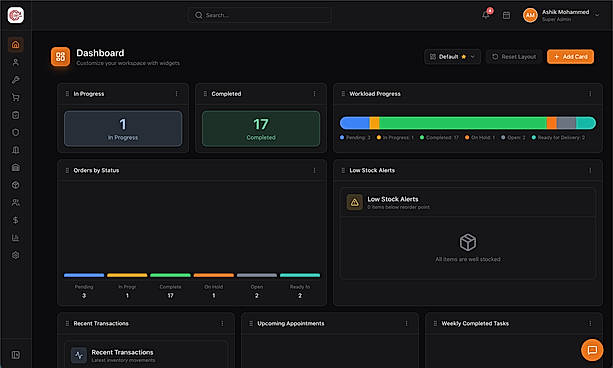Viewport: 613px width, 368px height.
Task: Click the AM user avatar
Action: click(x=530, y=15)
